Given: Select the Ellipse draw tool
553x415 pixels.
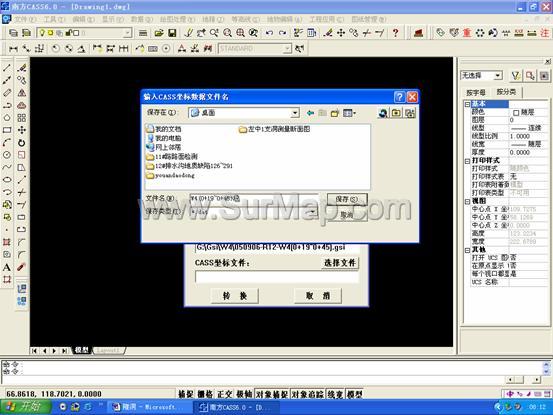Looking at the screenshot, I should tap(7, 179).
